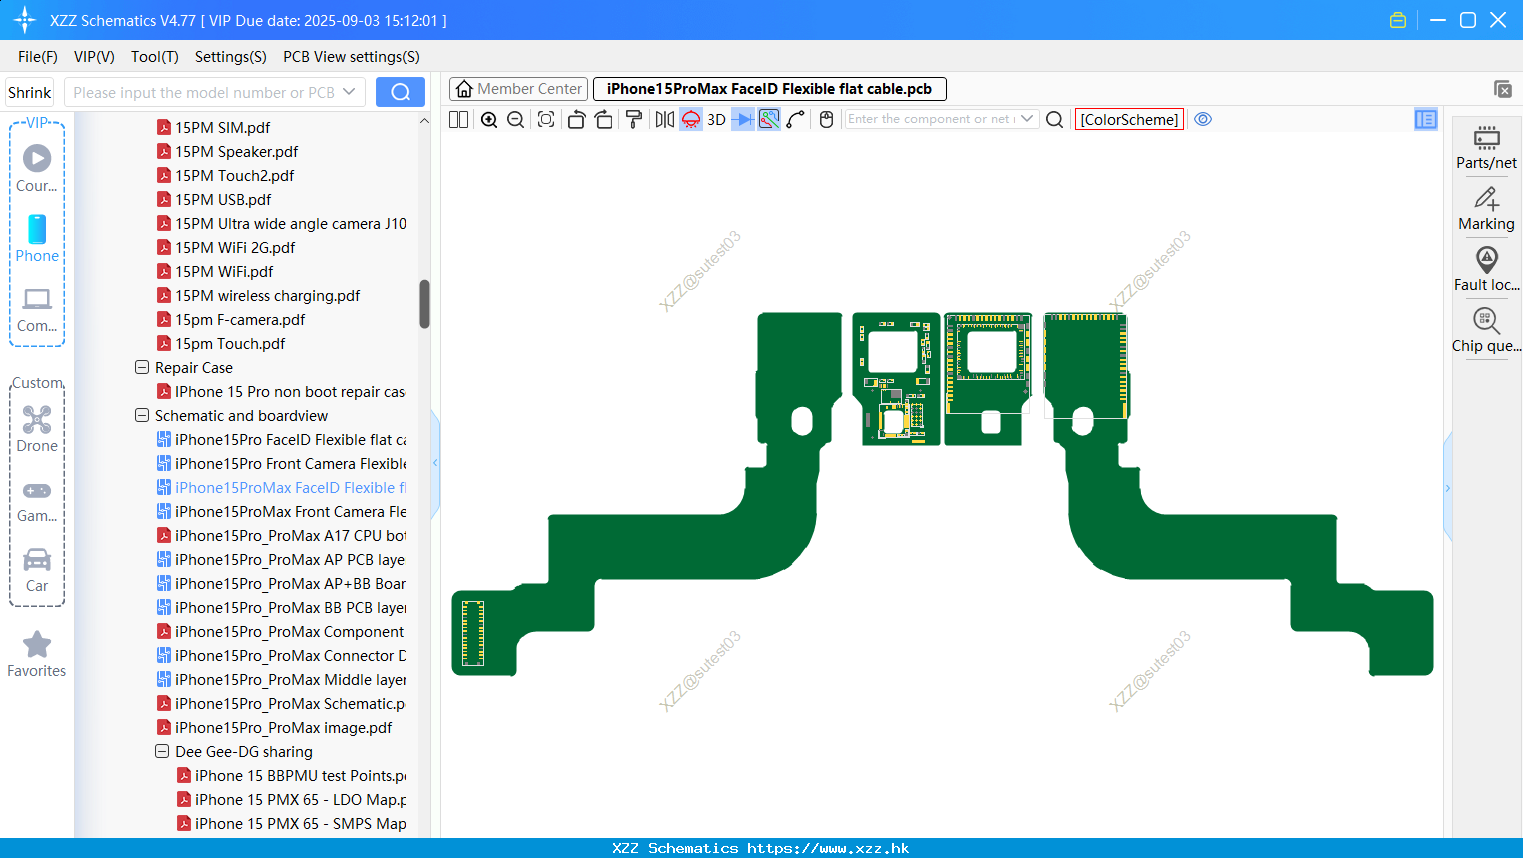The height and width of the screenshot is (858, 1523).
Task: Zoom in on the PCB view
Action: point(489,120)
